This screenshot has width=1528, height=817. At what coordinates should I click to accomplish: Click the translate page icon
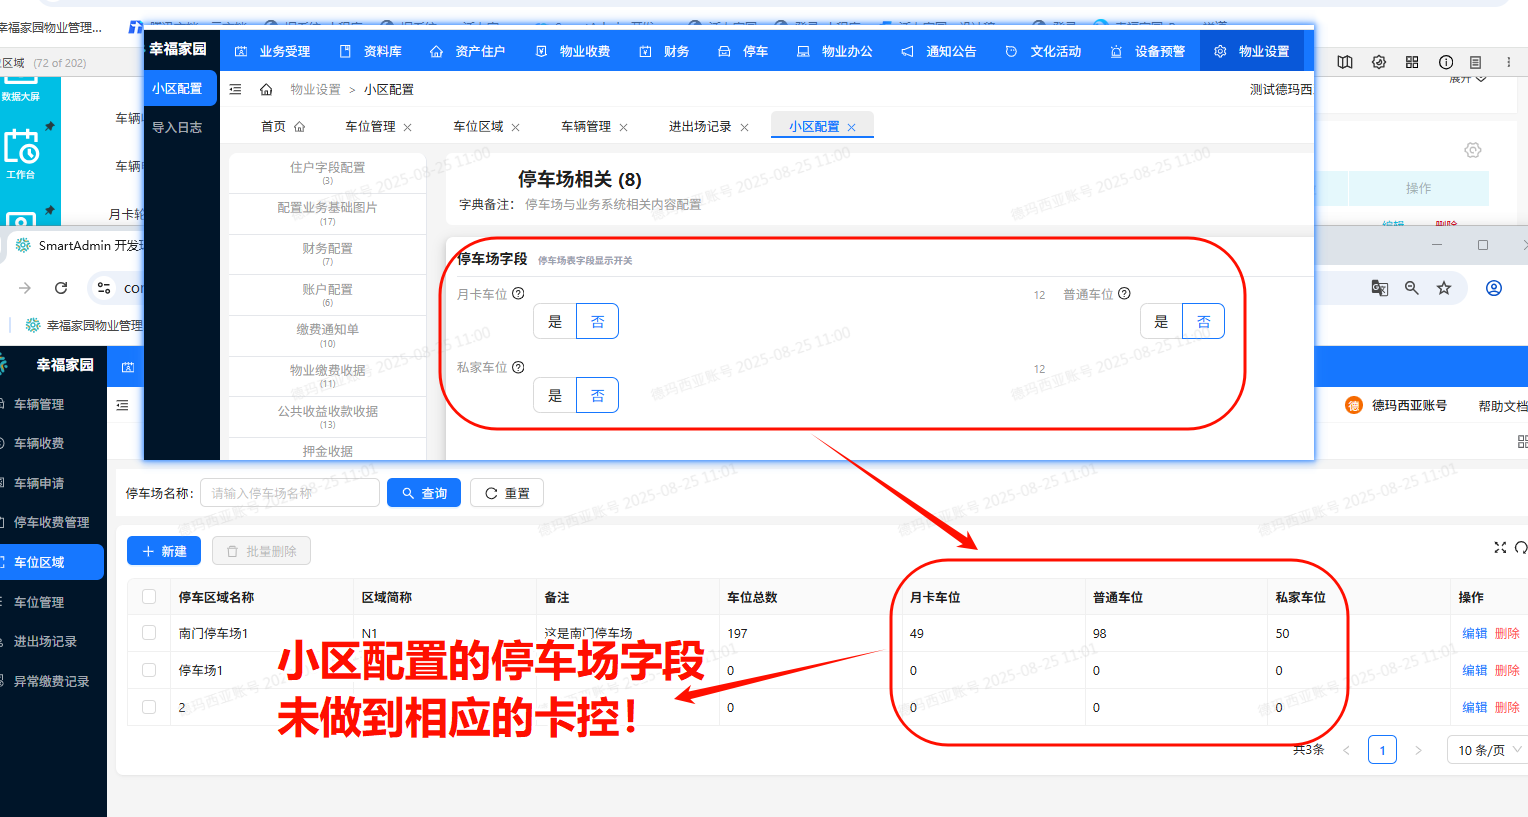(x=1379, y=288)
